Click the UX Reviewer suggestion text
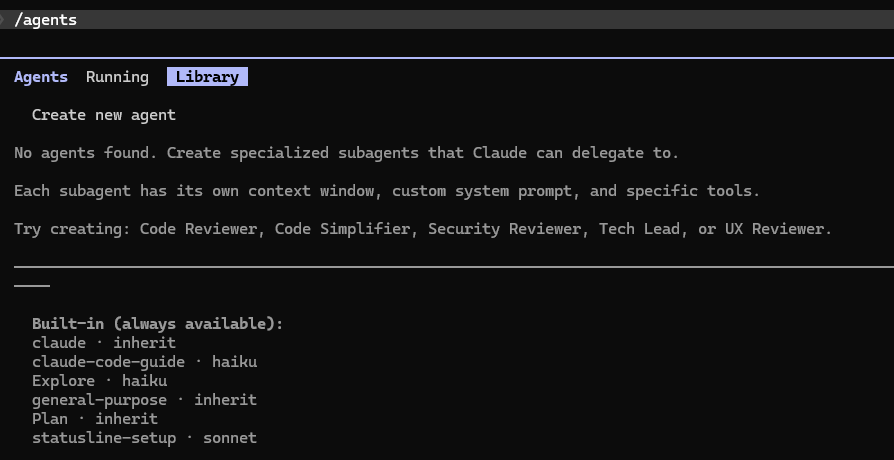 774,229
